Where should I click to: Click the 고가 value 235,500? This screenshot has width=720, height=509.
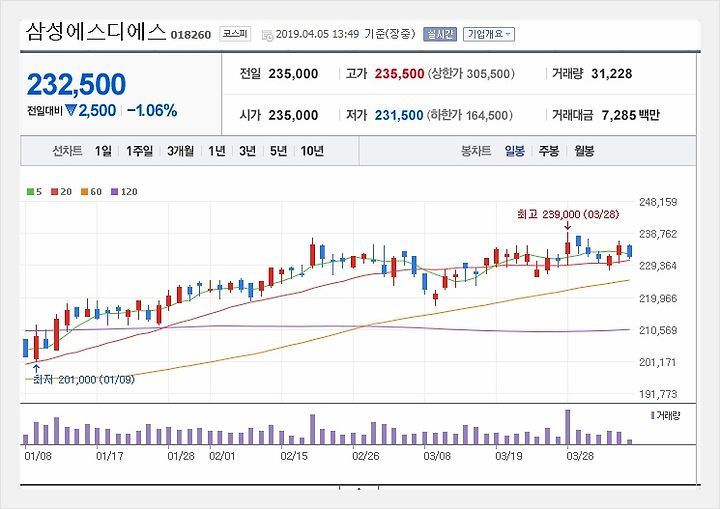[399, 74]
